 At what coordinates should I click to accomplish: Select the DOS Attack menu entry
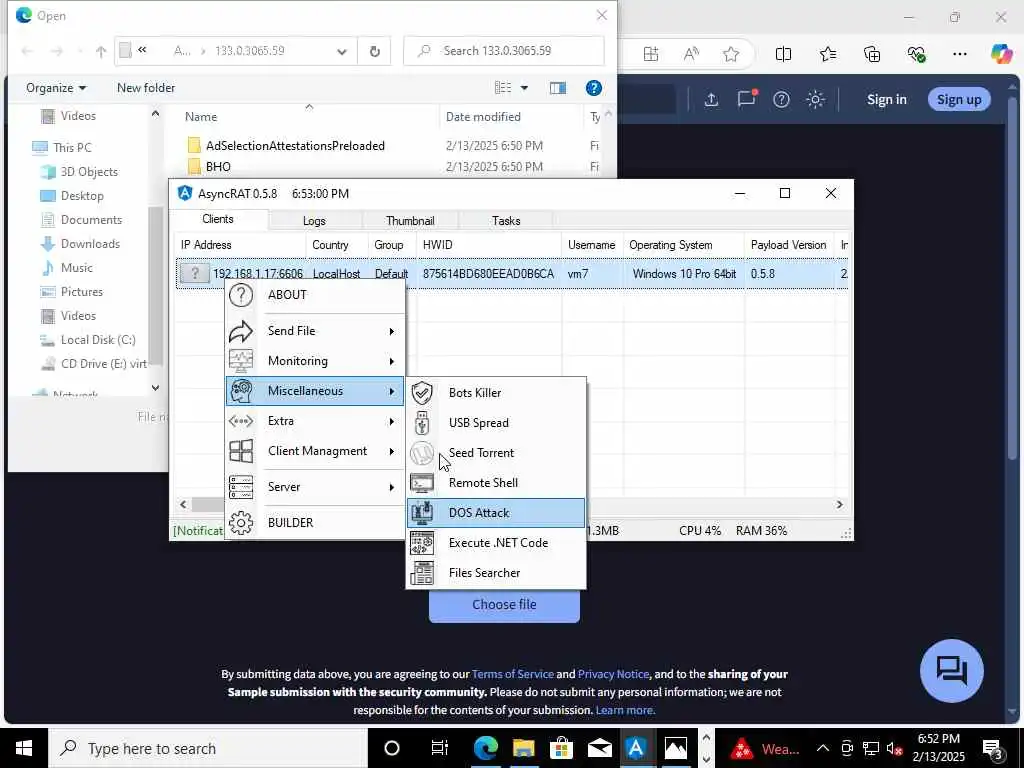click(496, 513)
